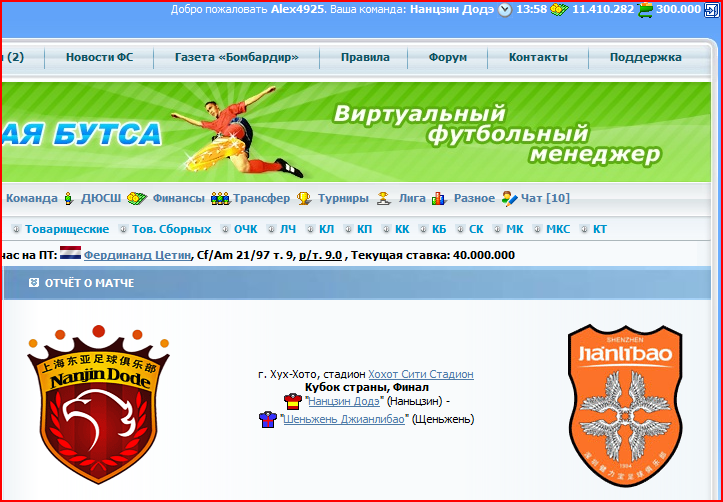This screenshot has height=502, width=723.
Task: Click the shopping cart icon beside 300.000
Action: (x=646, y=9)
